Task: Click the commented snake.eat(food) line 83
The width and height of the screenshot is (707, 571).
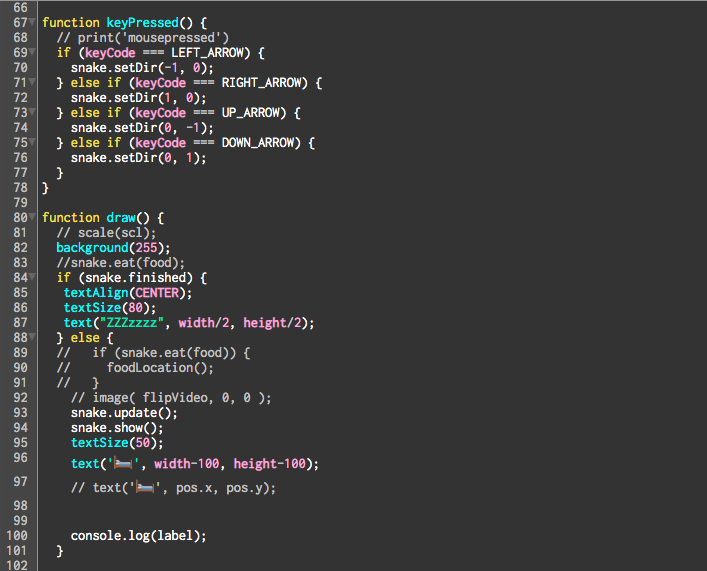Action: point(120,262)
